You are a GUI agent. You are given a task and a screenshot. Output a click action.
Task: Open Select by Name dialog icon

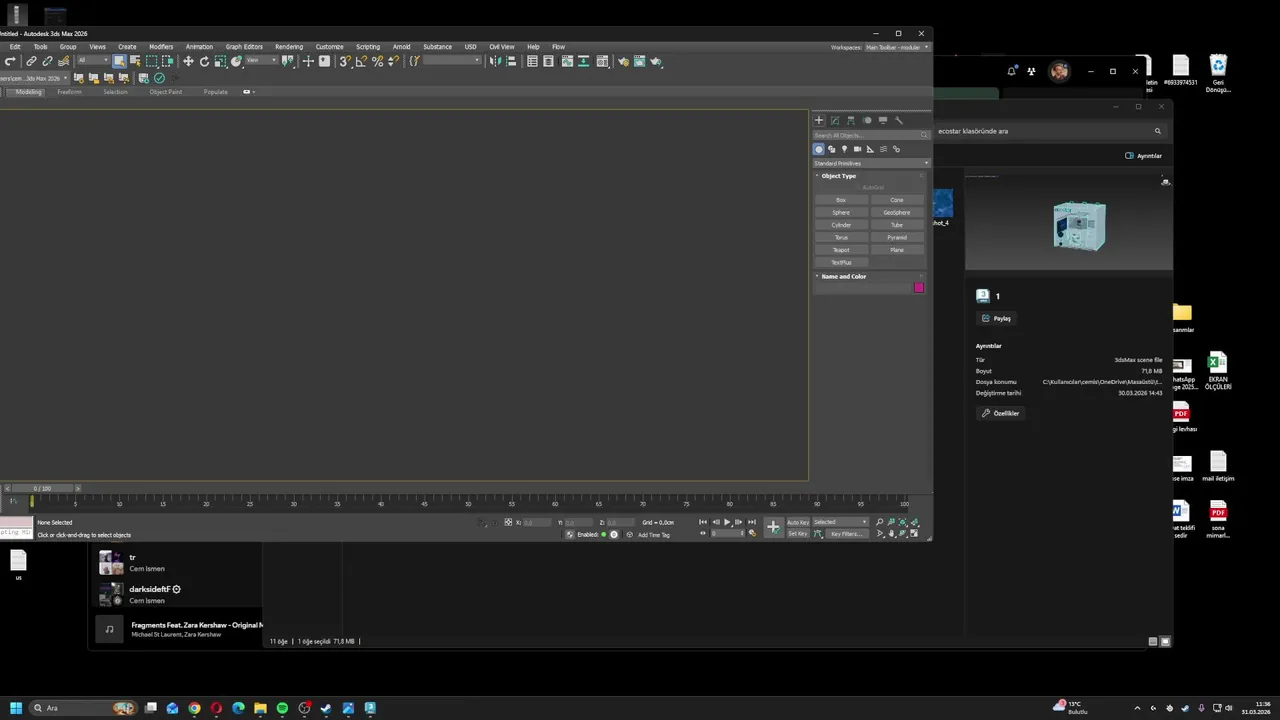point(135,61)
